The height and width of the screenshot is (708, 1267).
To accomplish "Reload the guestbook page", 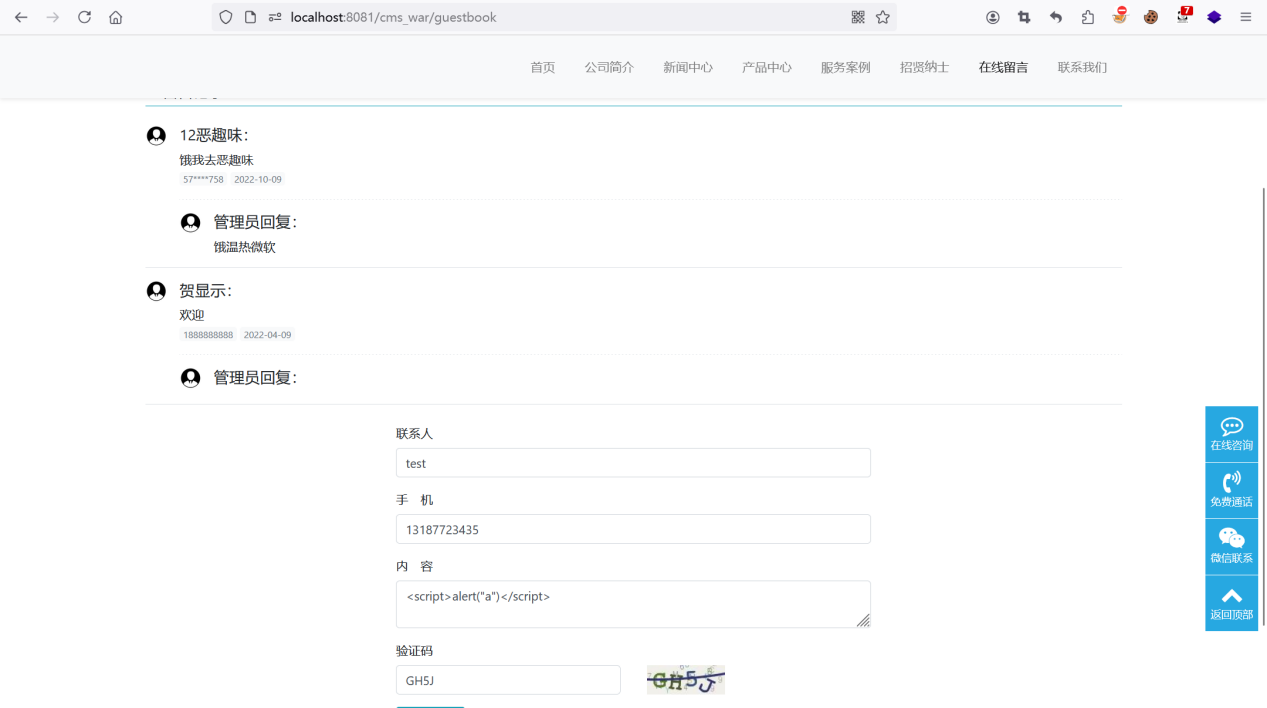I will (85, 17).
